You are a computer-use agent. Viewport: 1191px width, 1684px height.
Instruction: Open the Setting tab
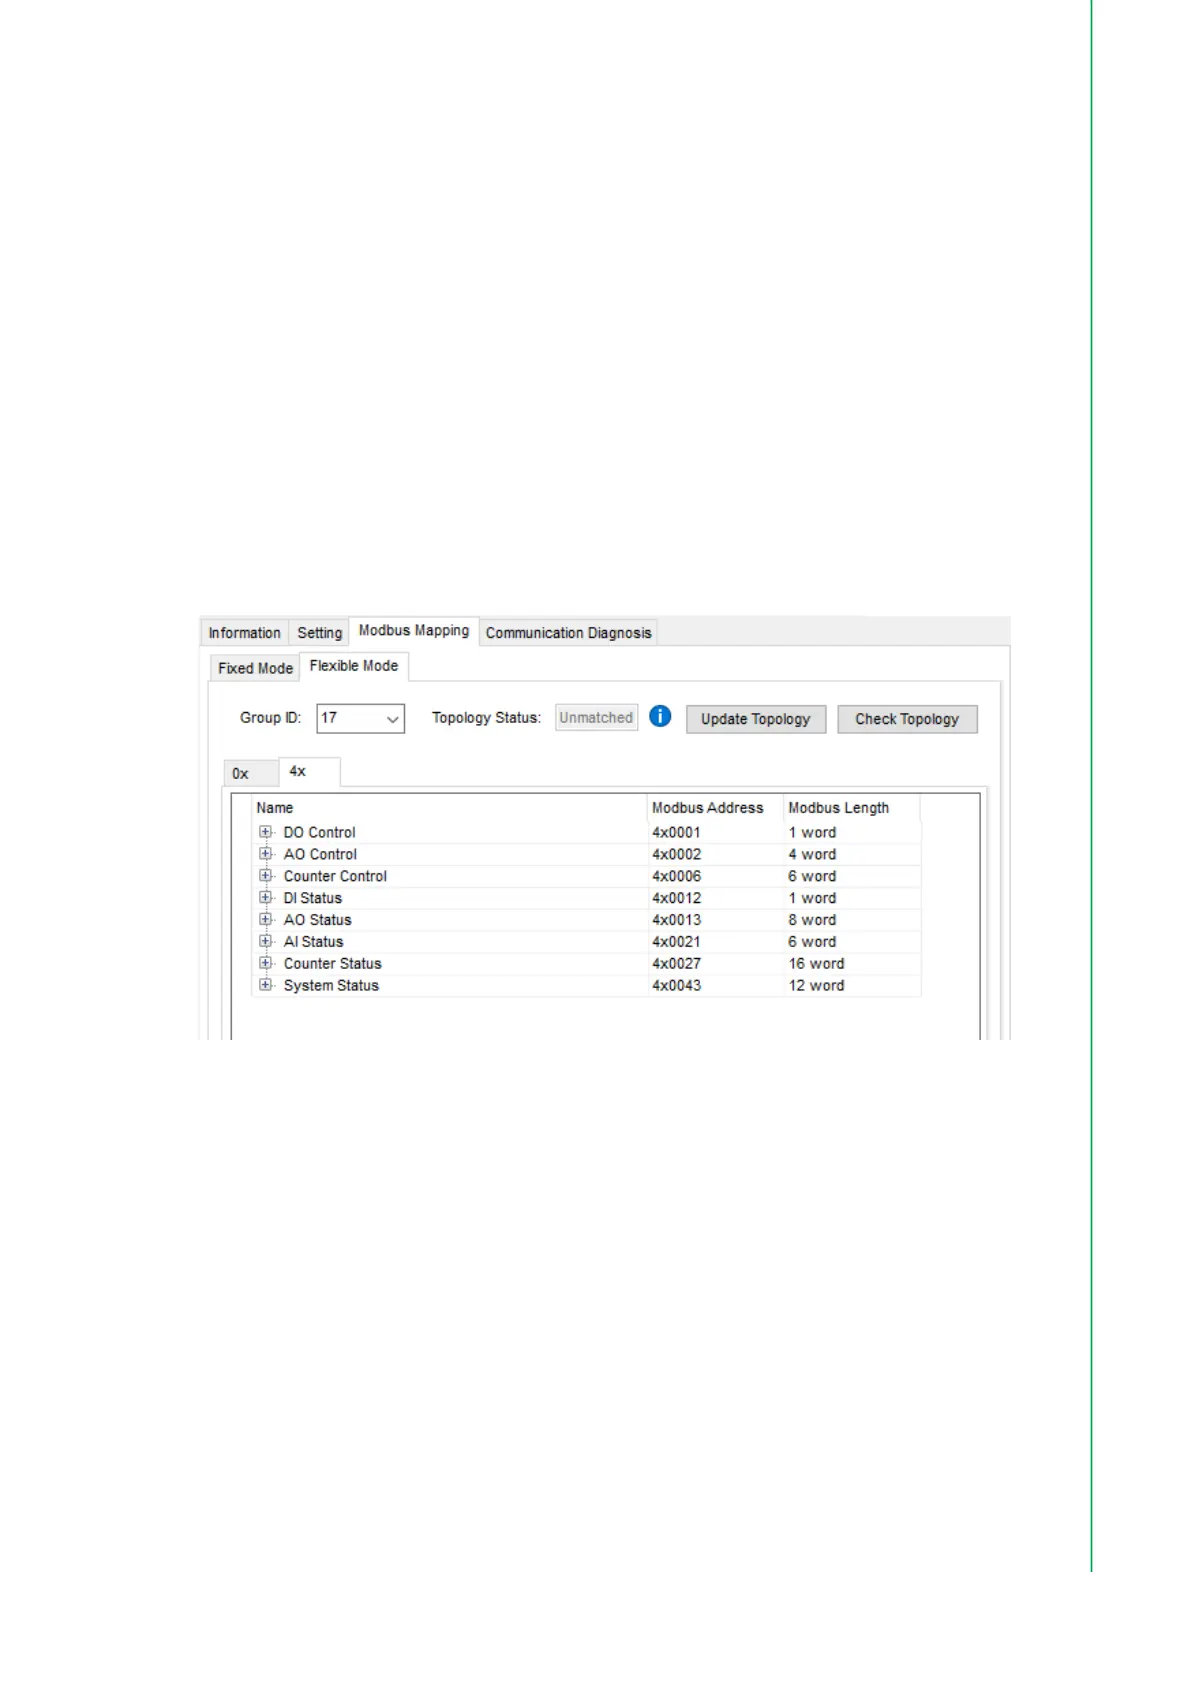319,633
